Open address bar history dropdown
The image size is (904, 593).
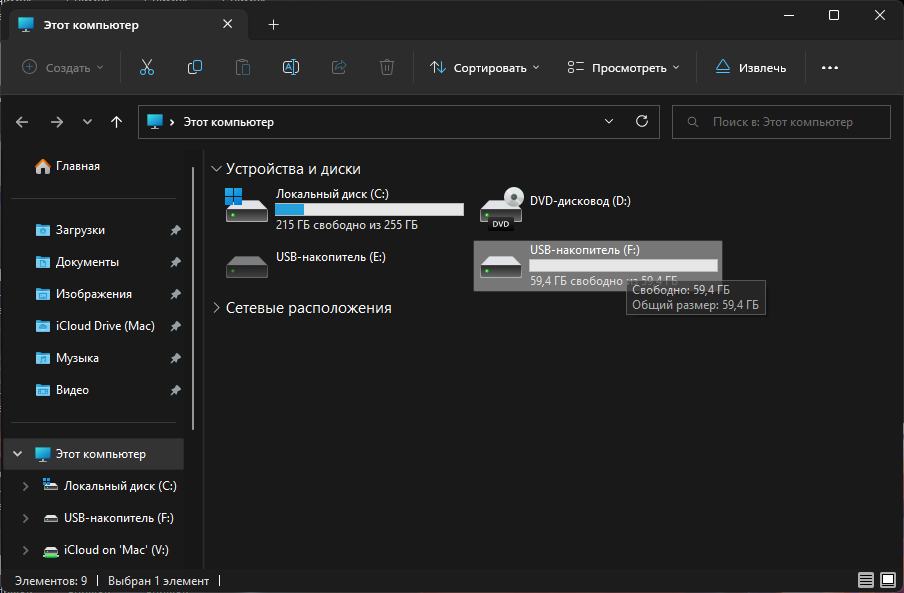tap(609, 122)
